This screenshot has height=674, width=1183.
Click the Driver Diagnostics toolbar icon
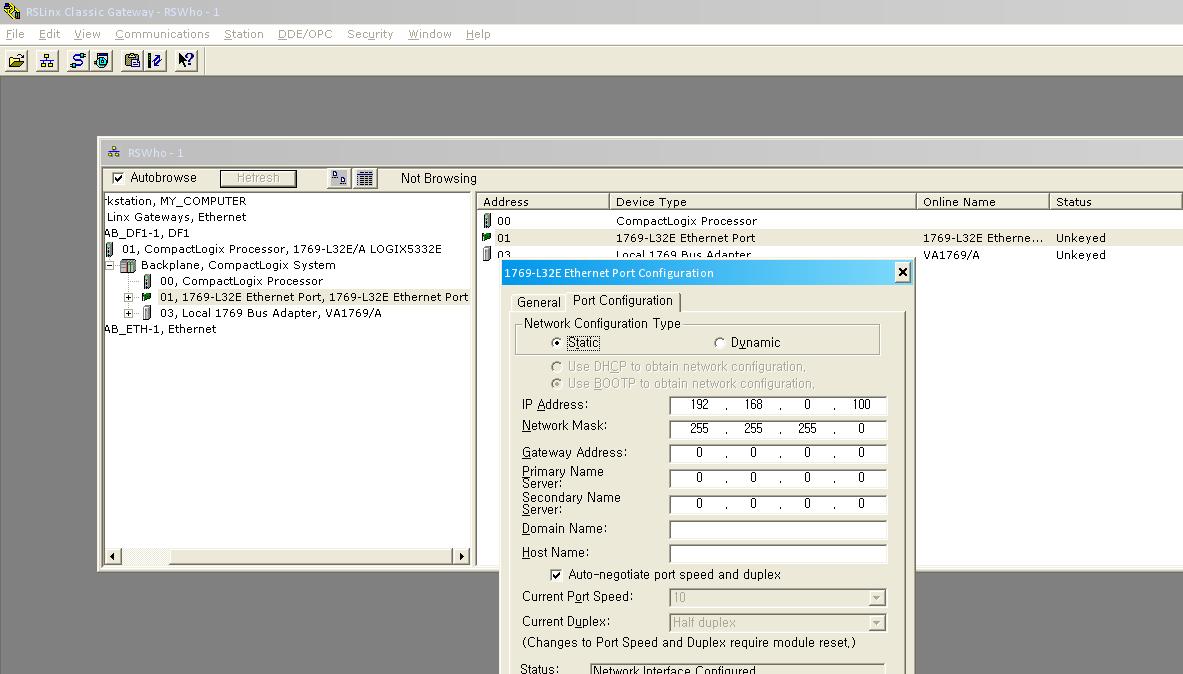click(102, 60)
